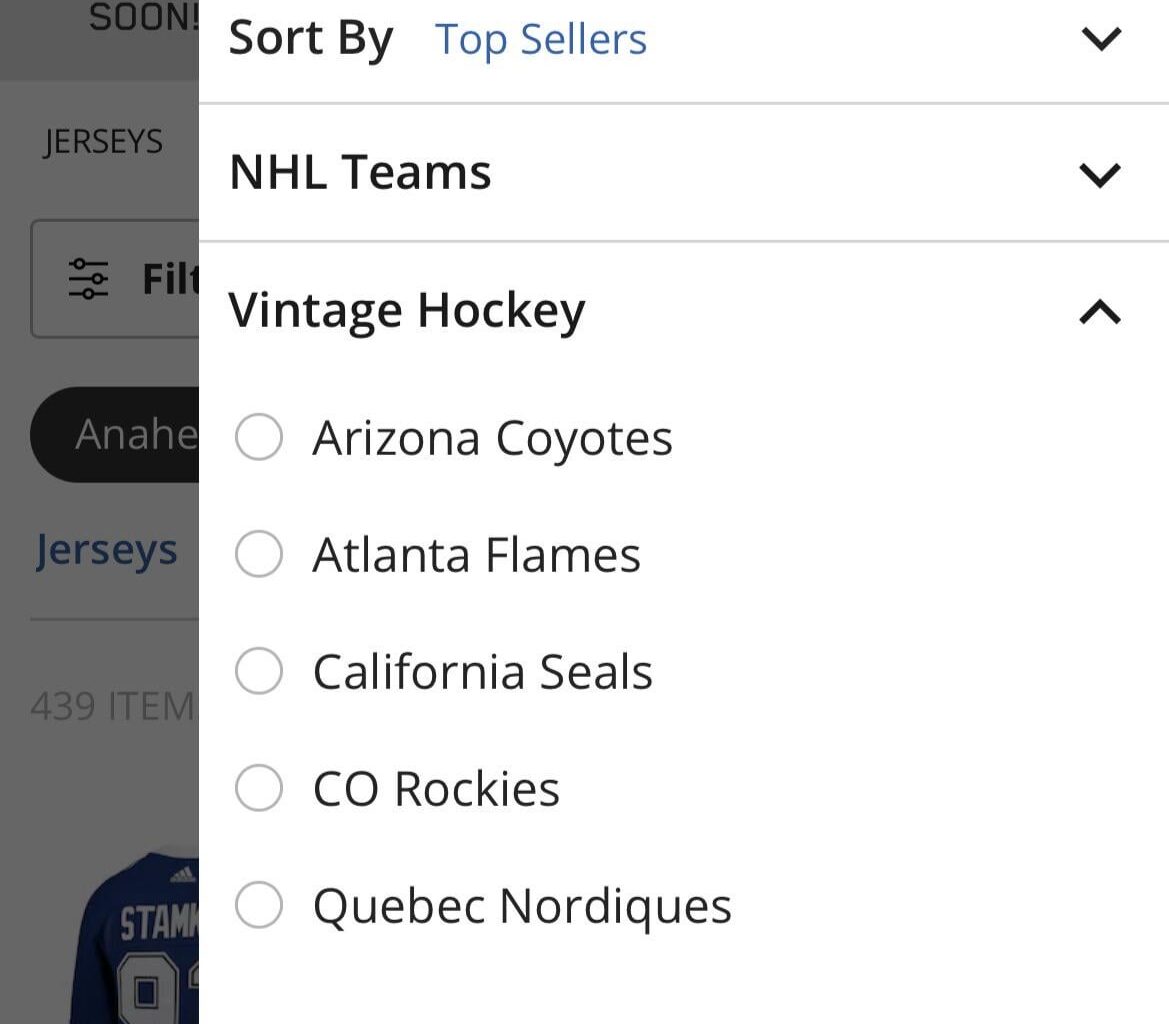
Task: Pick the California Seals radio button
Action: coord(259,671)
